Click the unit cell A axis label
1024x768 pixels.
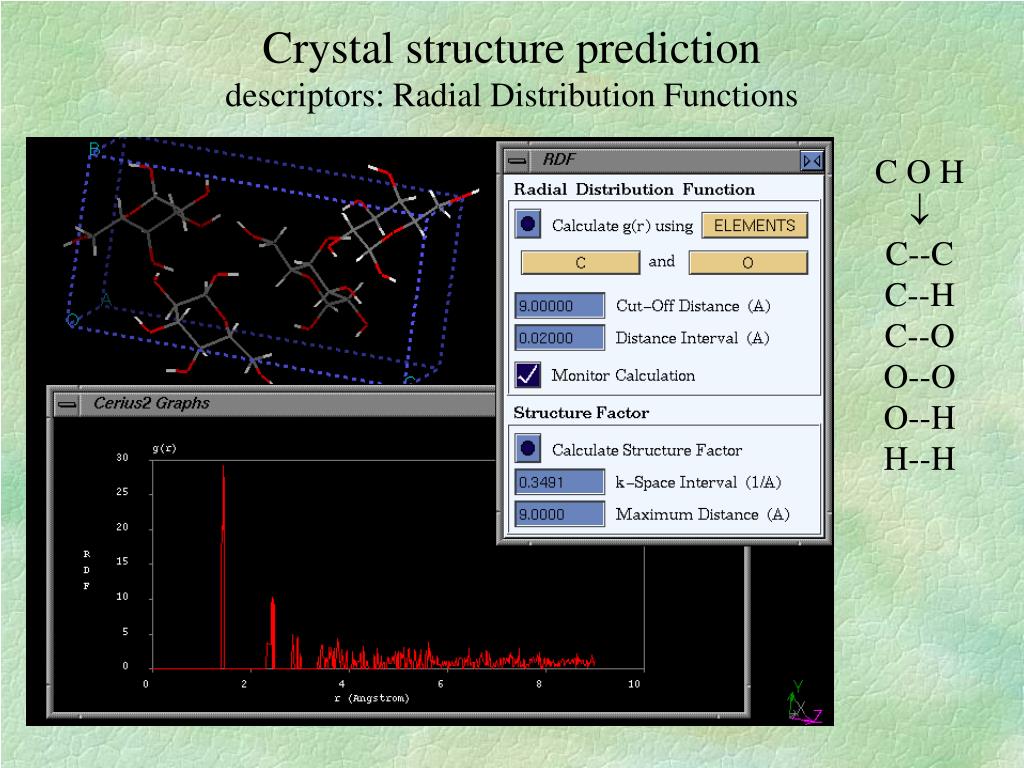(106, 300)
